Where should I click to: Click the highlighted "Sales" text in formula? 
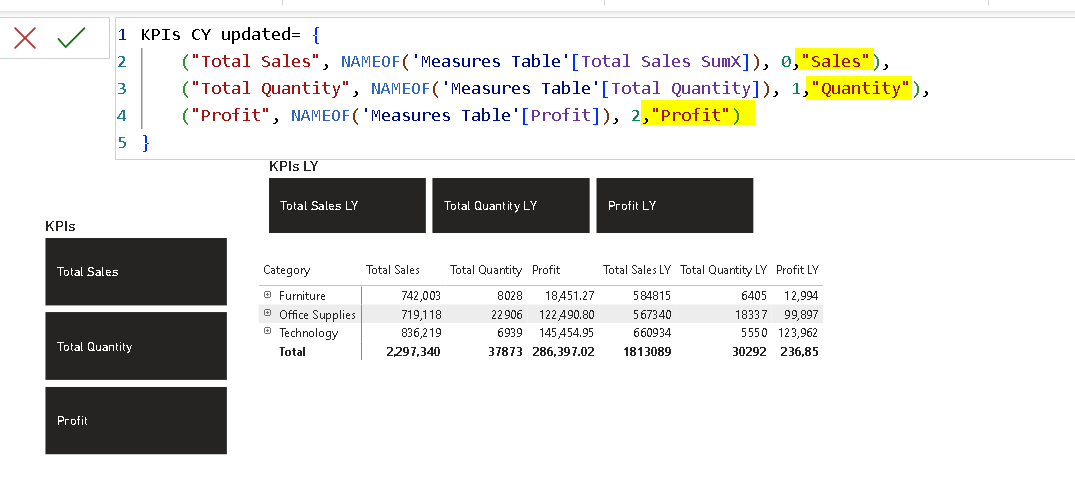pos(836,61)
